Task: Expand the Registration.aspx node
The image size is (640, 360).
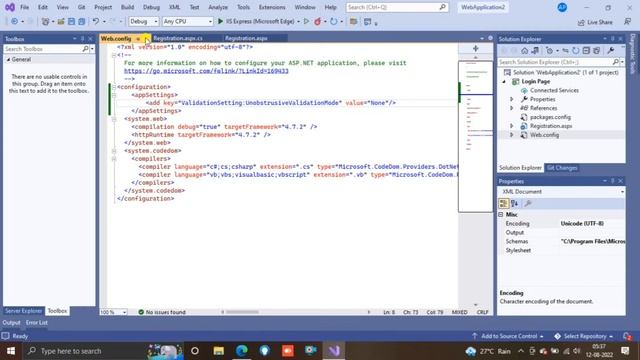Action: click(x=512, y=126)
